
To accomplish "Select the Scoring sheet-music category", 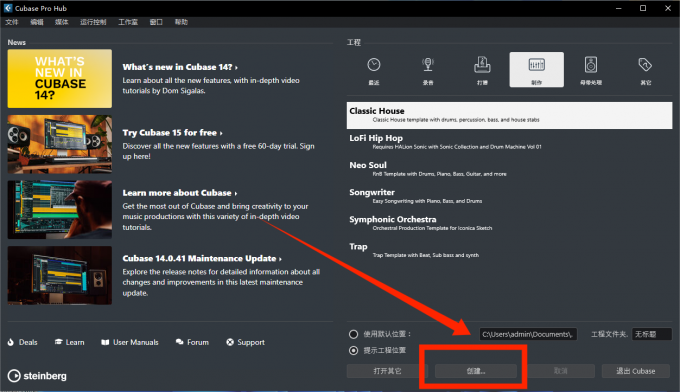I will pos(482,70).
